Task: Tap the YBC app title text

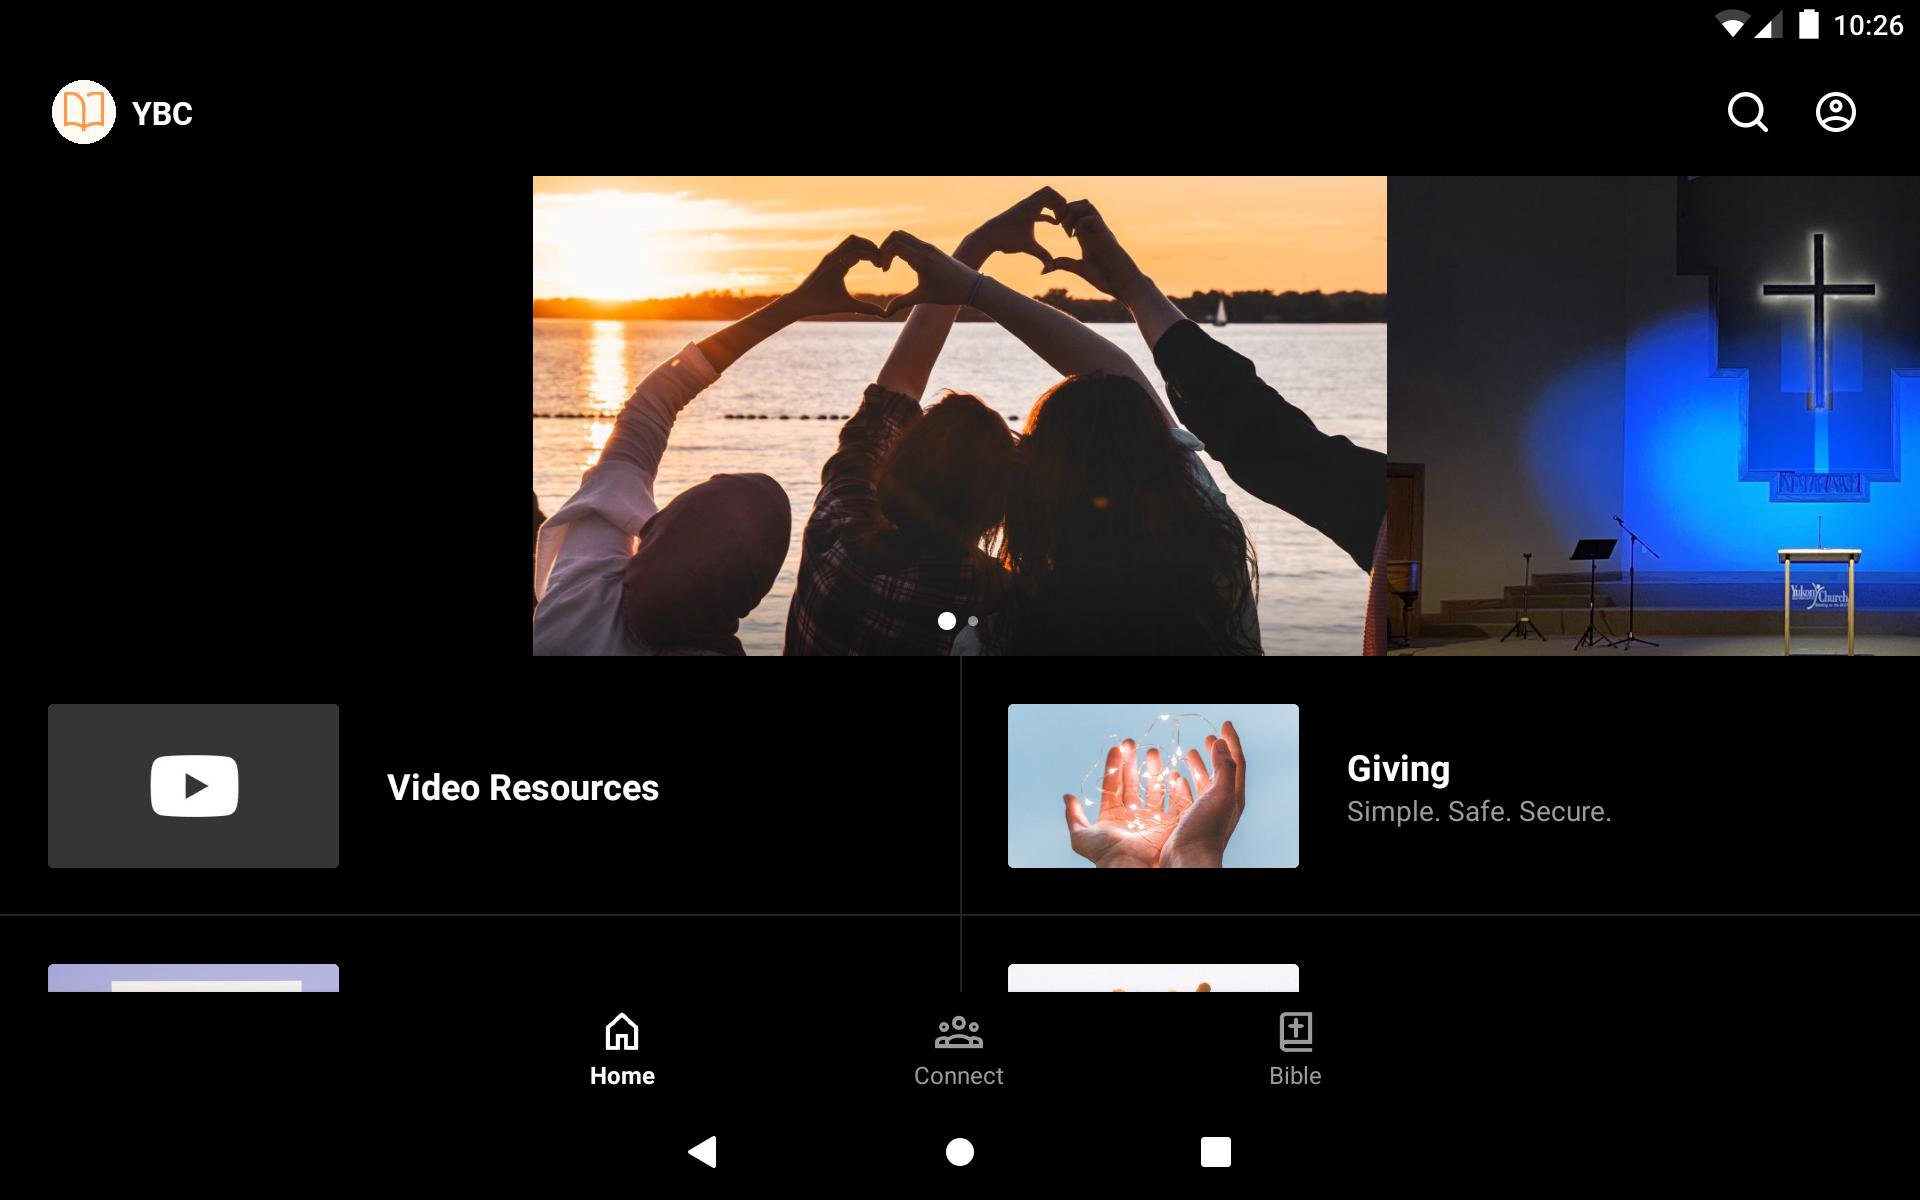Action: point(162,114)
